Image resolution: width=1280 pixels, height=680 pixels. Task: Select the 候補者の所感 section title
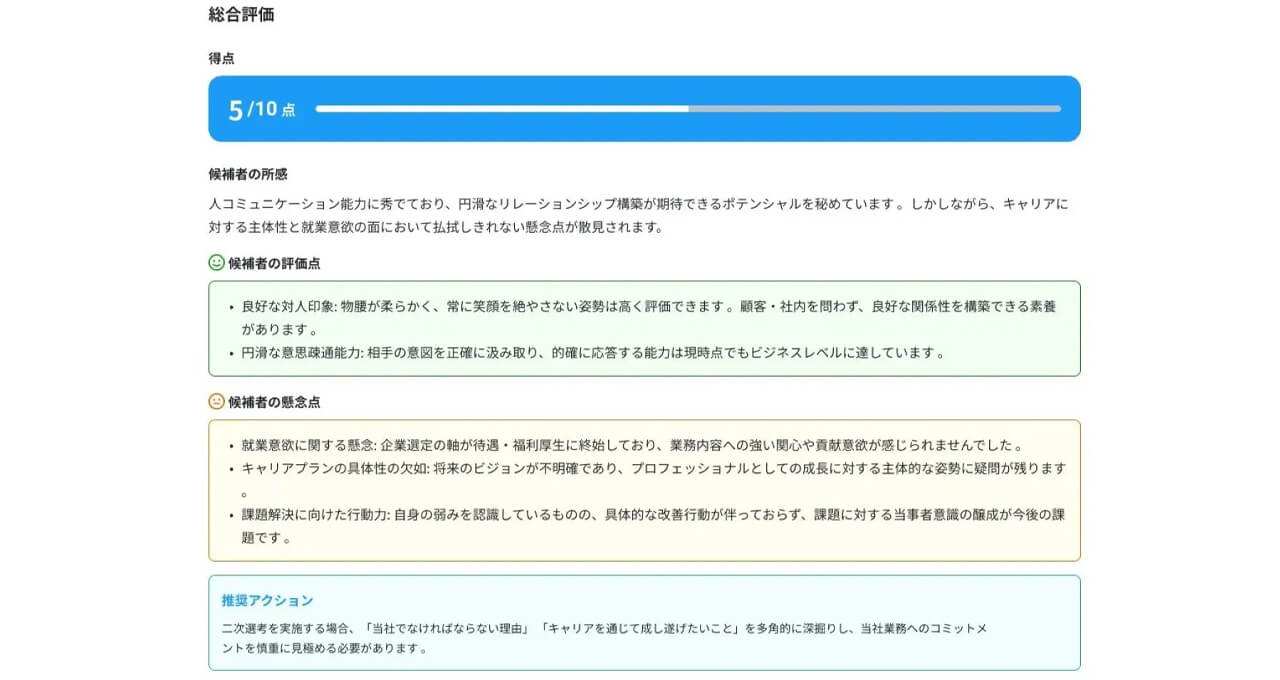[240, 172]
